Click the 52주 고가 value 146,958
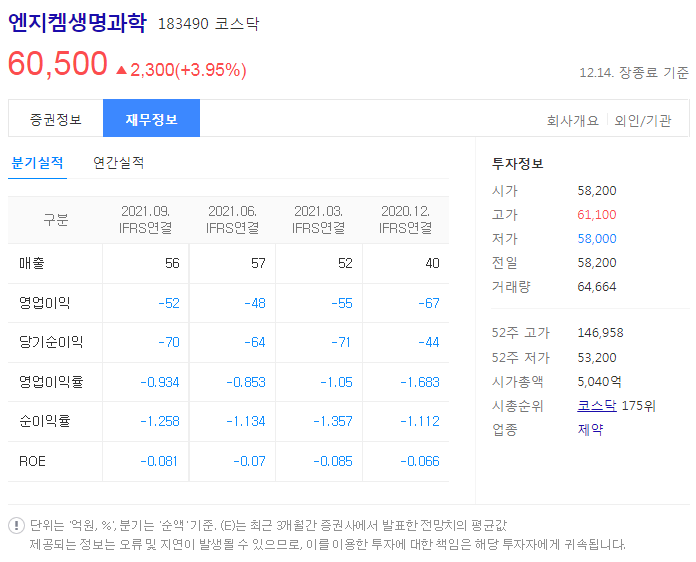The width and height of the screenshot is (696, 562). tap(600, 332)
